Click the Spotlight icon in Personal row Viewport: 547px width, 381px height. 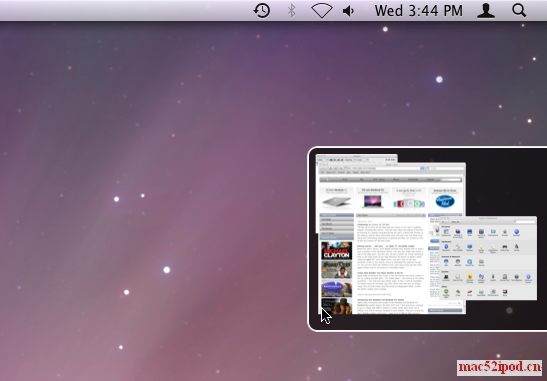tap(517, 232)
